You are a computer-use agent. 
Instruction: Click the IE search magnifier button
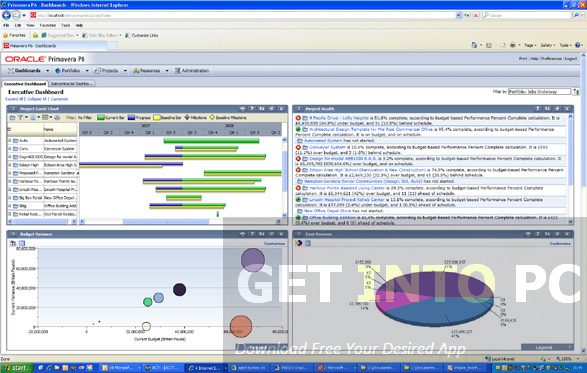pyautogui.click(x=576, y=15)
